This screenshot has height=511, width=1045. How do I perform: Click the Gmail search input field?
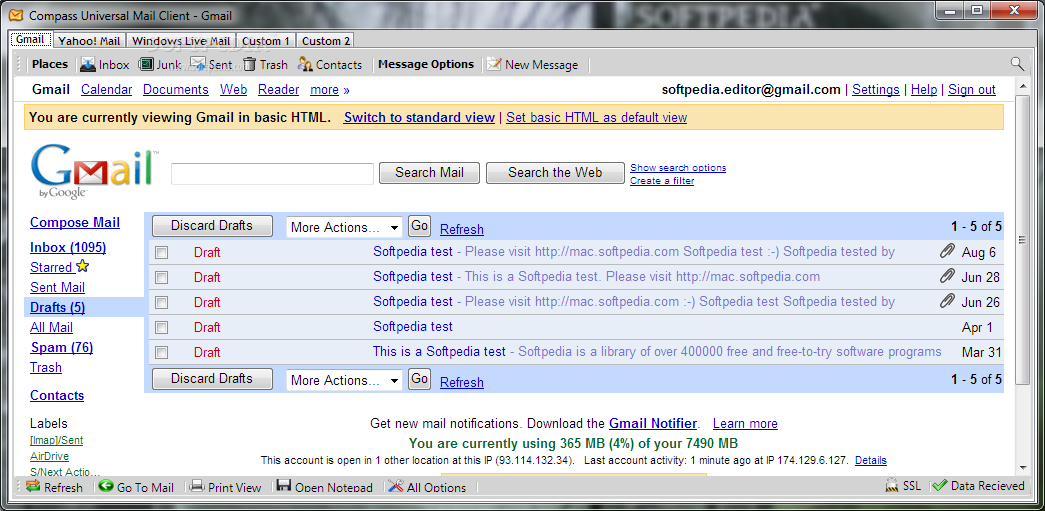[x=273, y=174]
